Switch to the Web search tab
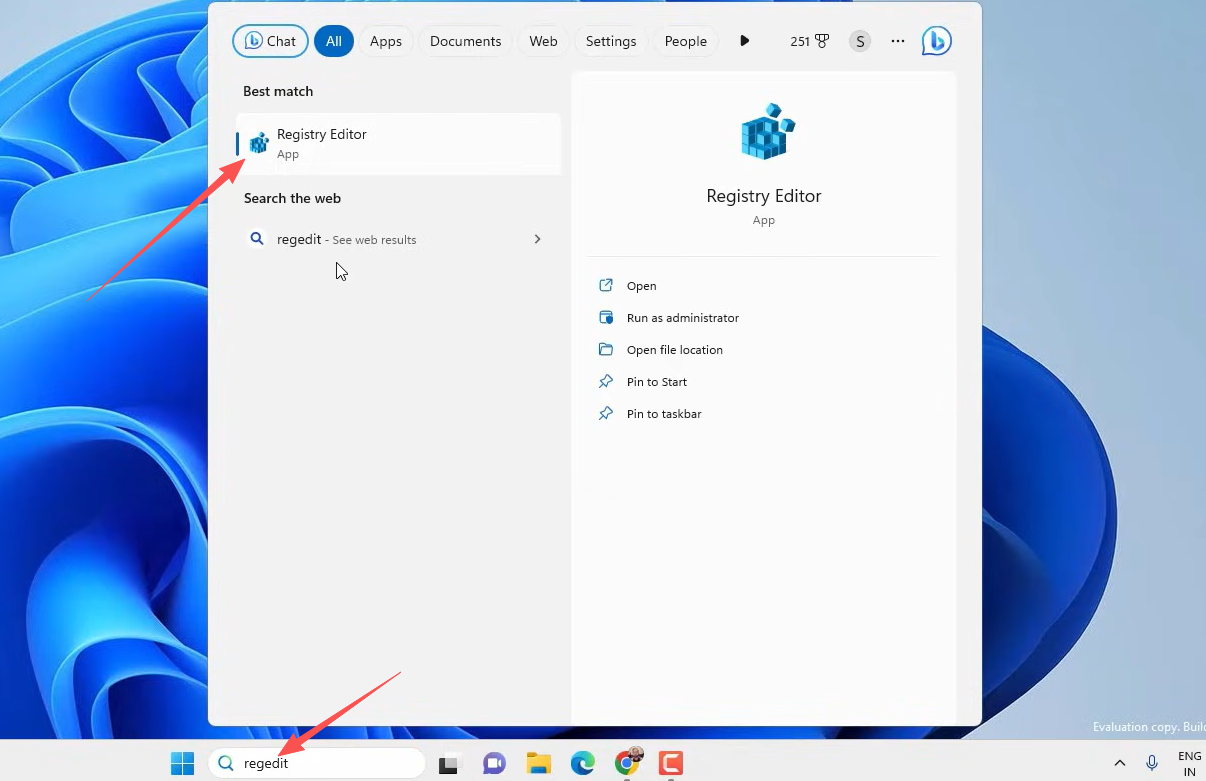The image size is (1206, 781). 543,41
